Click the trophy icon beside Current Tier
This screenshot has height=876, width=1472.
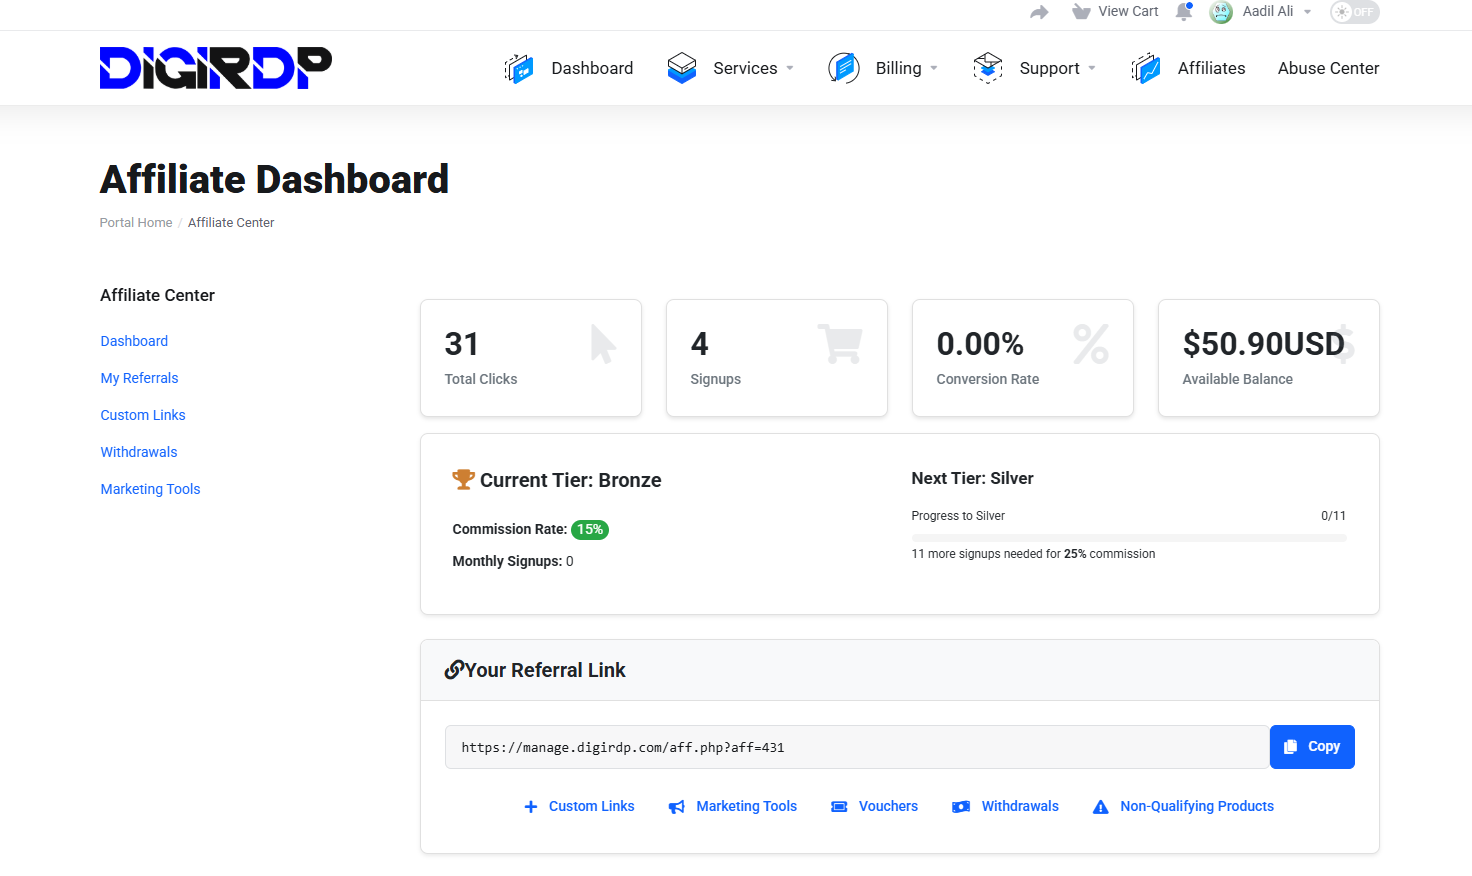(x=463, y=479)
